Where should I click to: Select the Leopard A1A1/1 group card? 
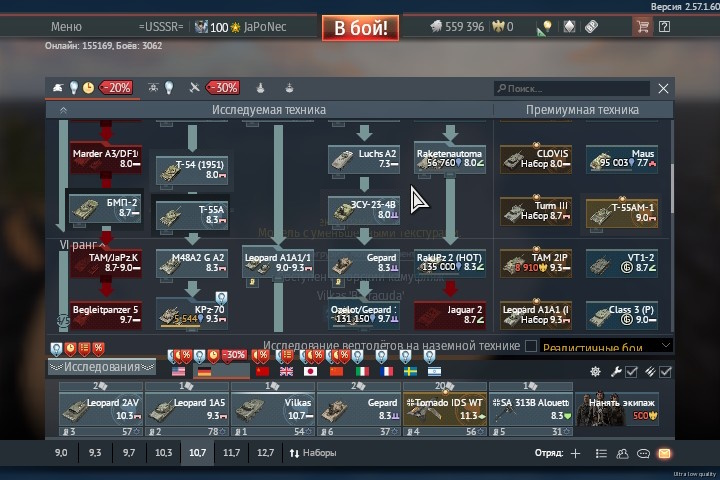tap(278, 263)
